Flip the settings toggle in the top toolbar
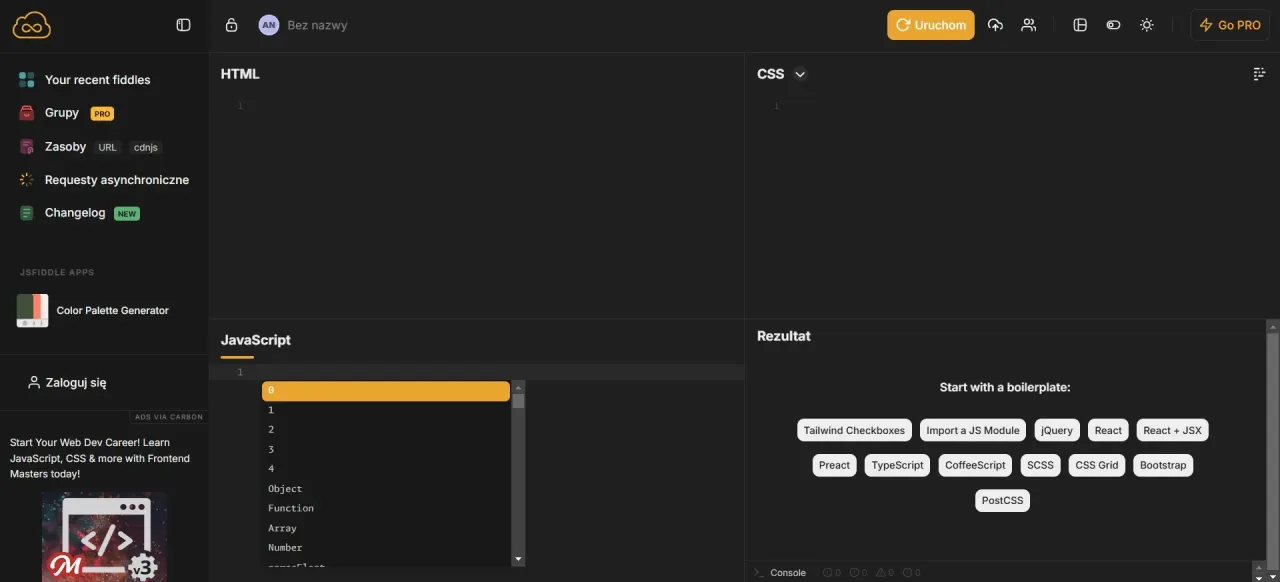 1113,24
